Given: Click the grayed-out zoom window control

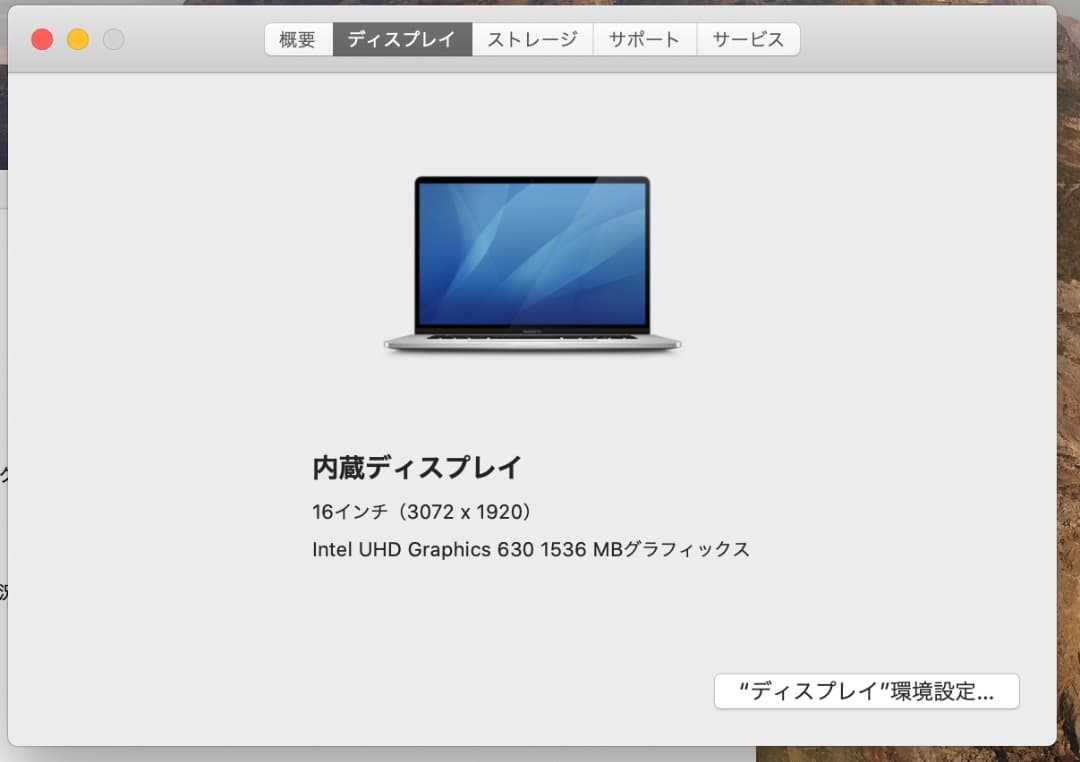Looking at the screenshot, I should point(114,39).
